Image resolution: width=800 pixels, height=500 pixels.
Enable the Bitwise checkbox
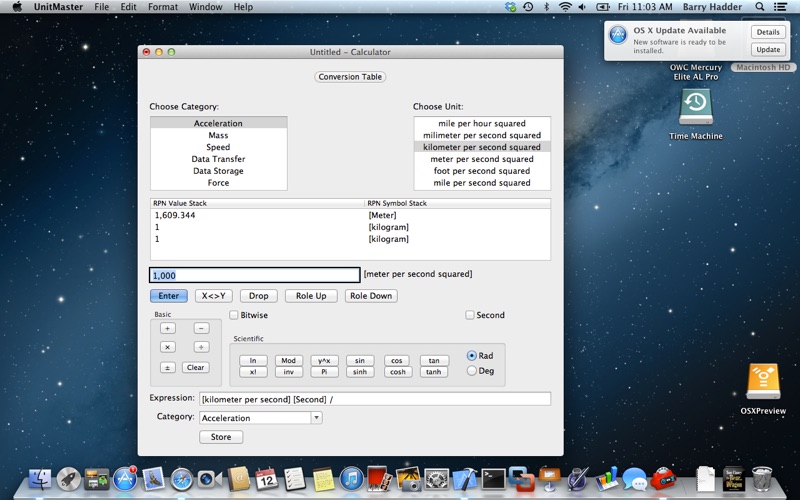[x=234, y=315]
